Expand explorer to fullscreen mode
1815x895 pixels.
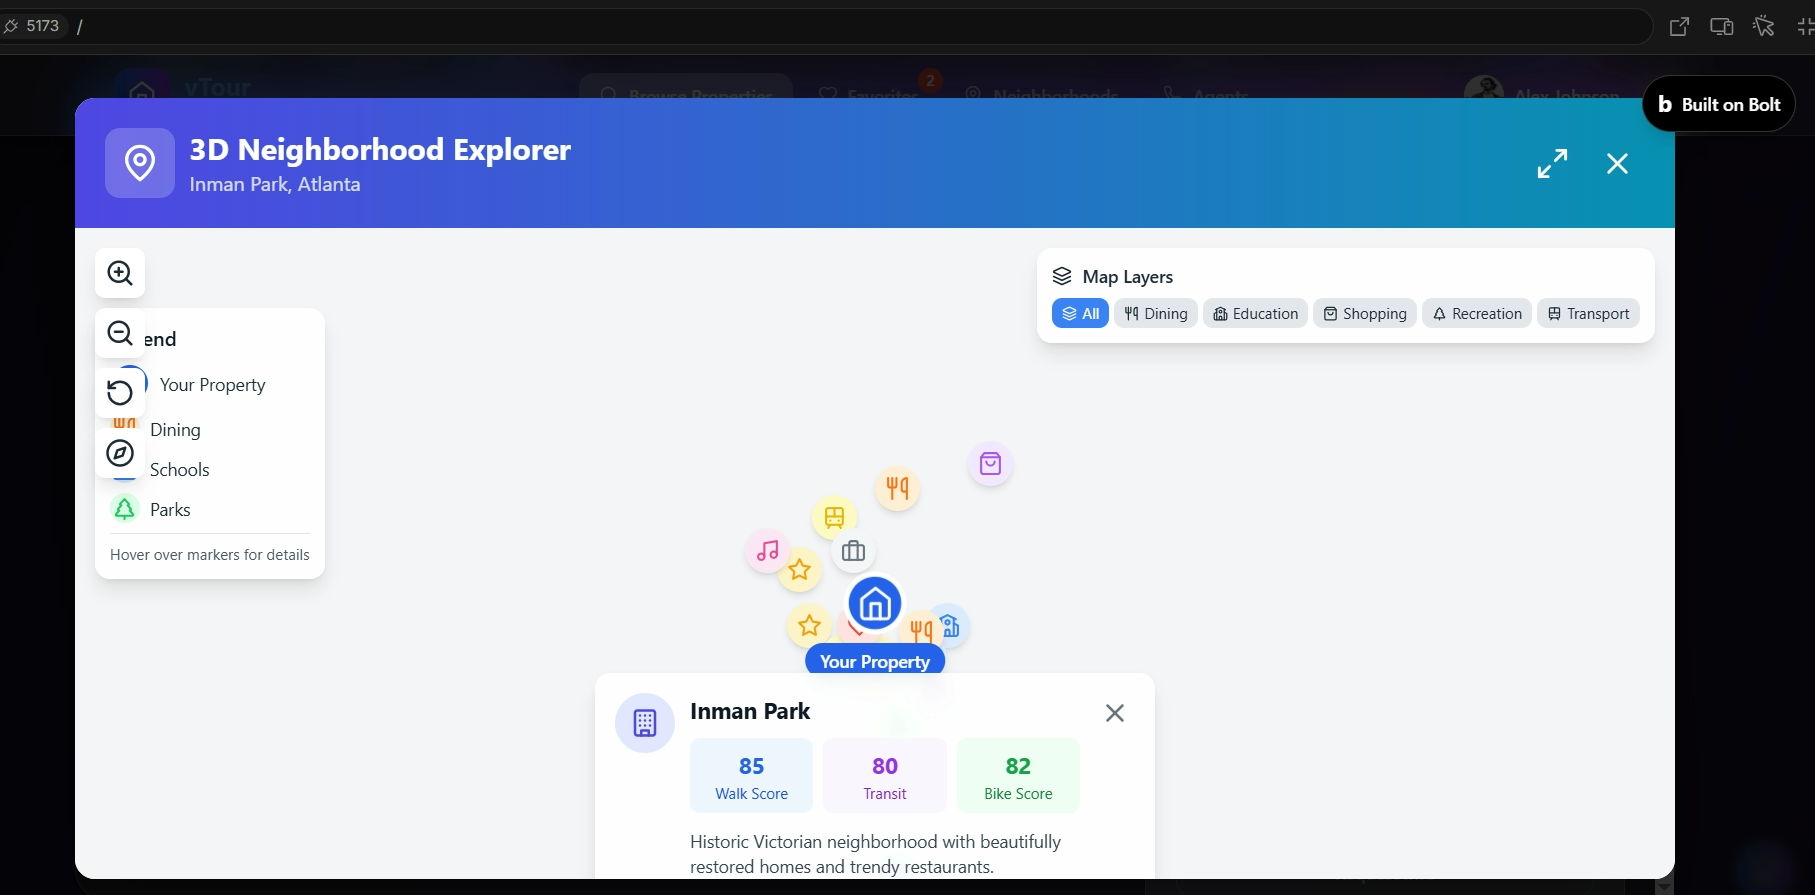pos(1552,163)
